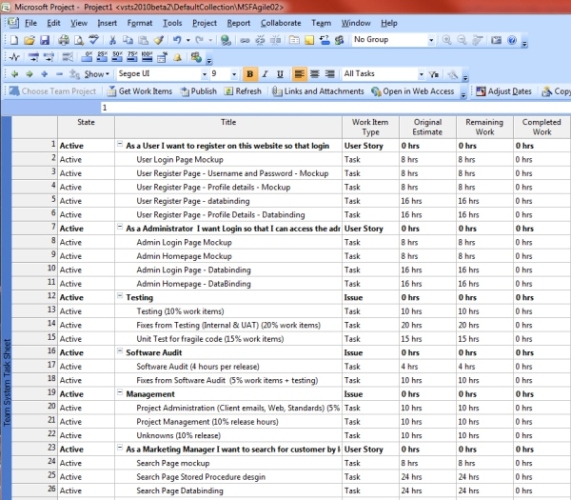Click the Save disk icon
This screenshot has width=571, height=500.
pos(44,40)
